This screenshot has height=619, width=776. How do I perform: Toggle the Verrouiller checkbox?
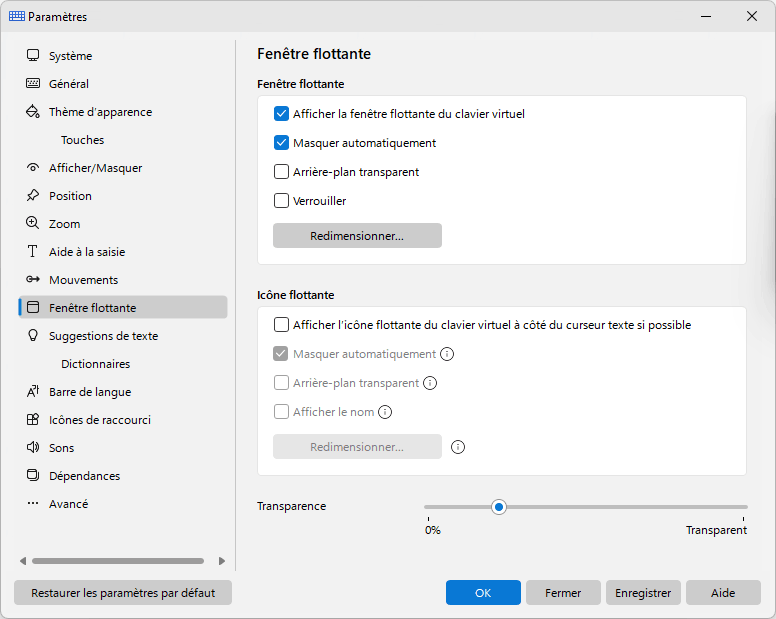(x=281, y=201)
